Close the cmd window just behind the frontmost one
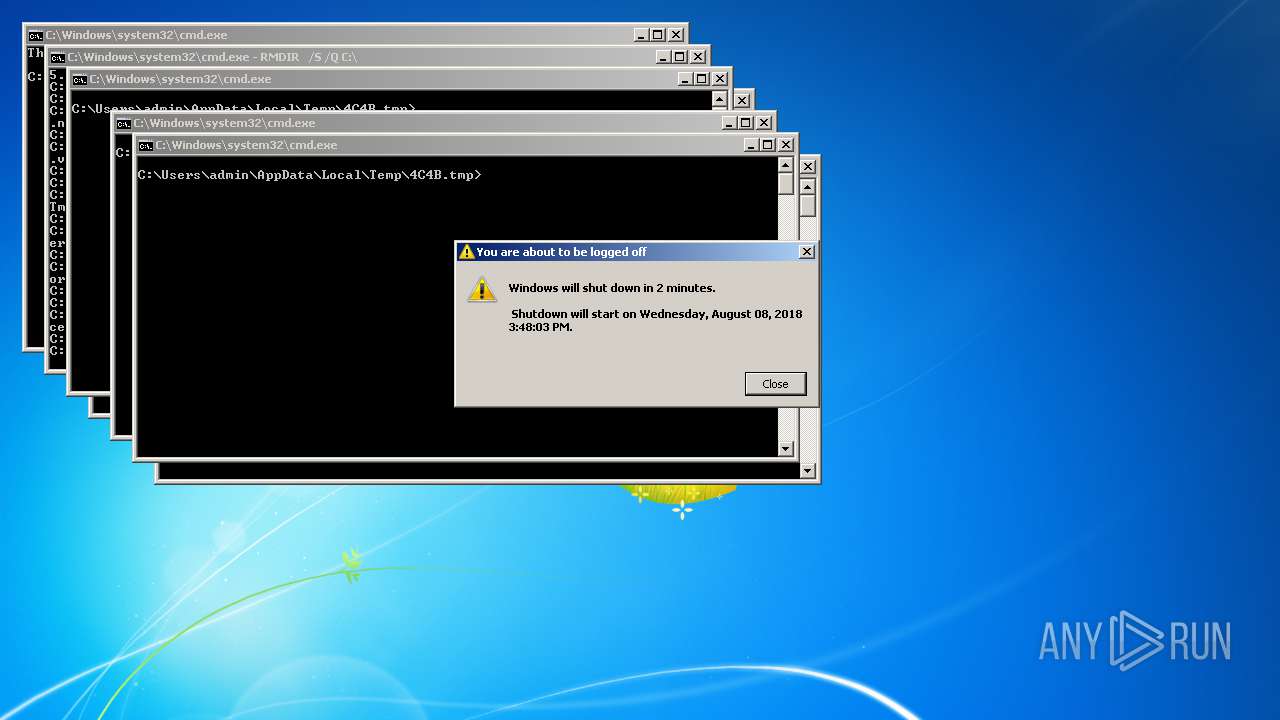The image size is (1280, 720). coord(764,123)
